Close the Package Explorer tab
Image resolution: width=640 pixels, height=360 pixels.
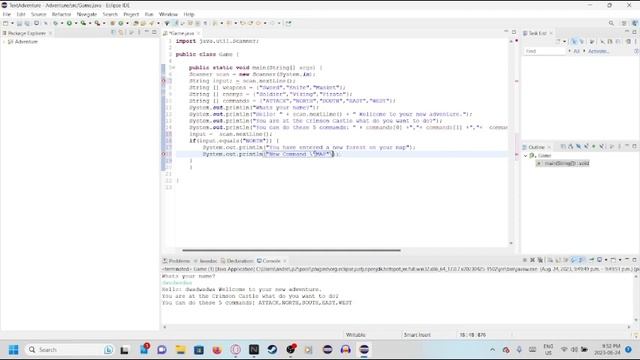pos(50,33)
